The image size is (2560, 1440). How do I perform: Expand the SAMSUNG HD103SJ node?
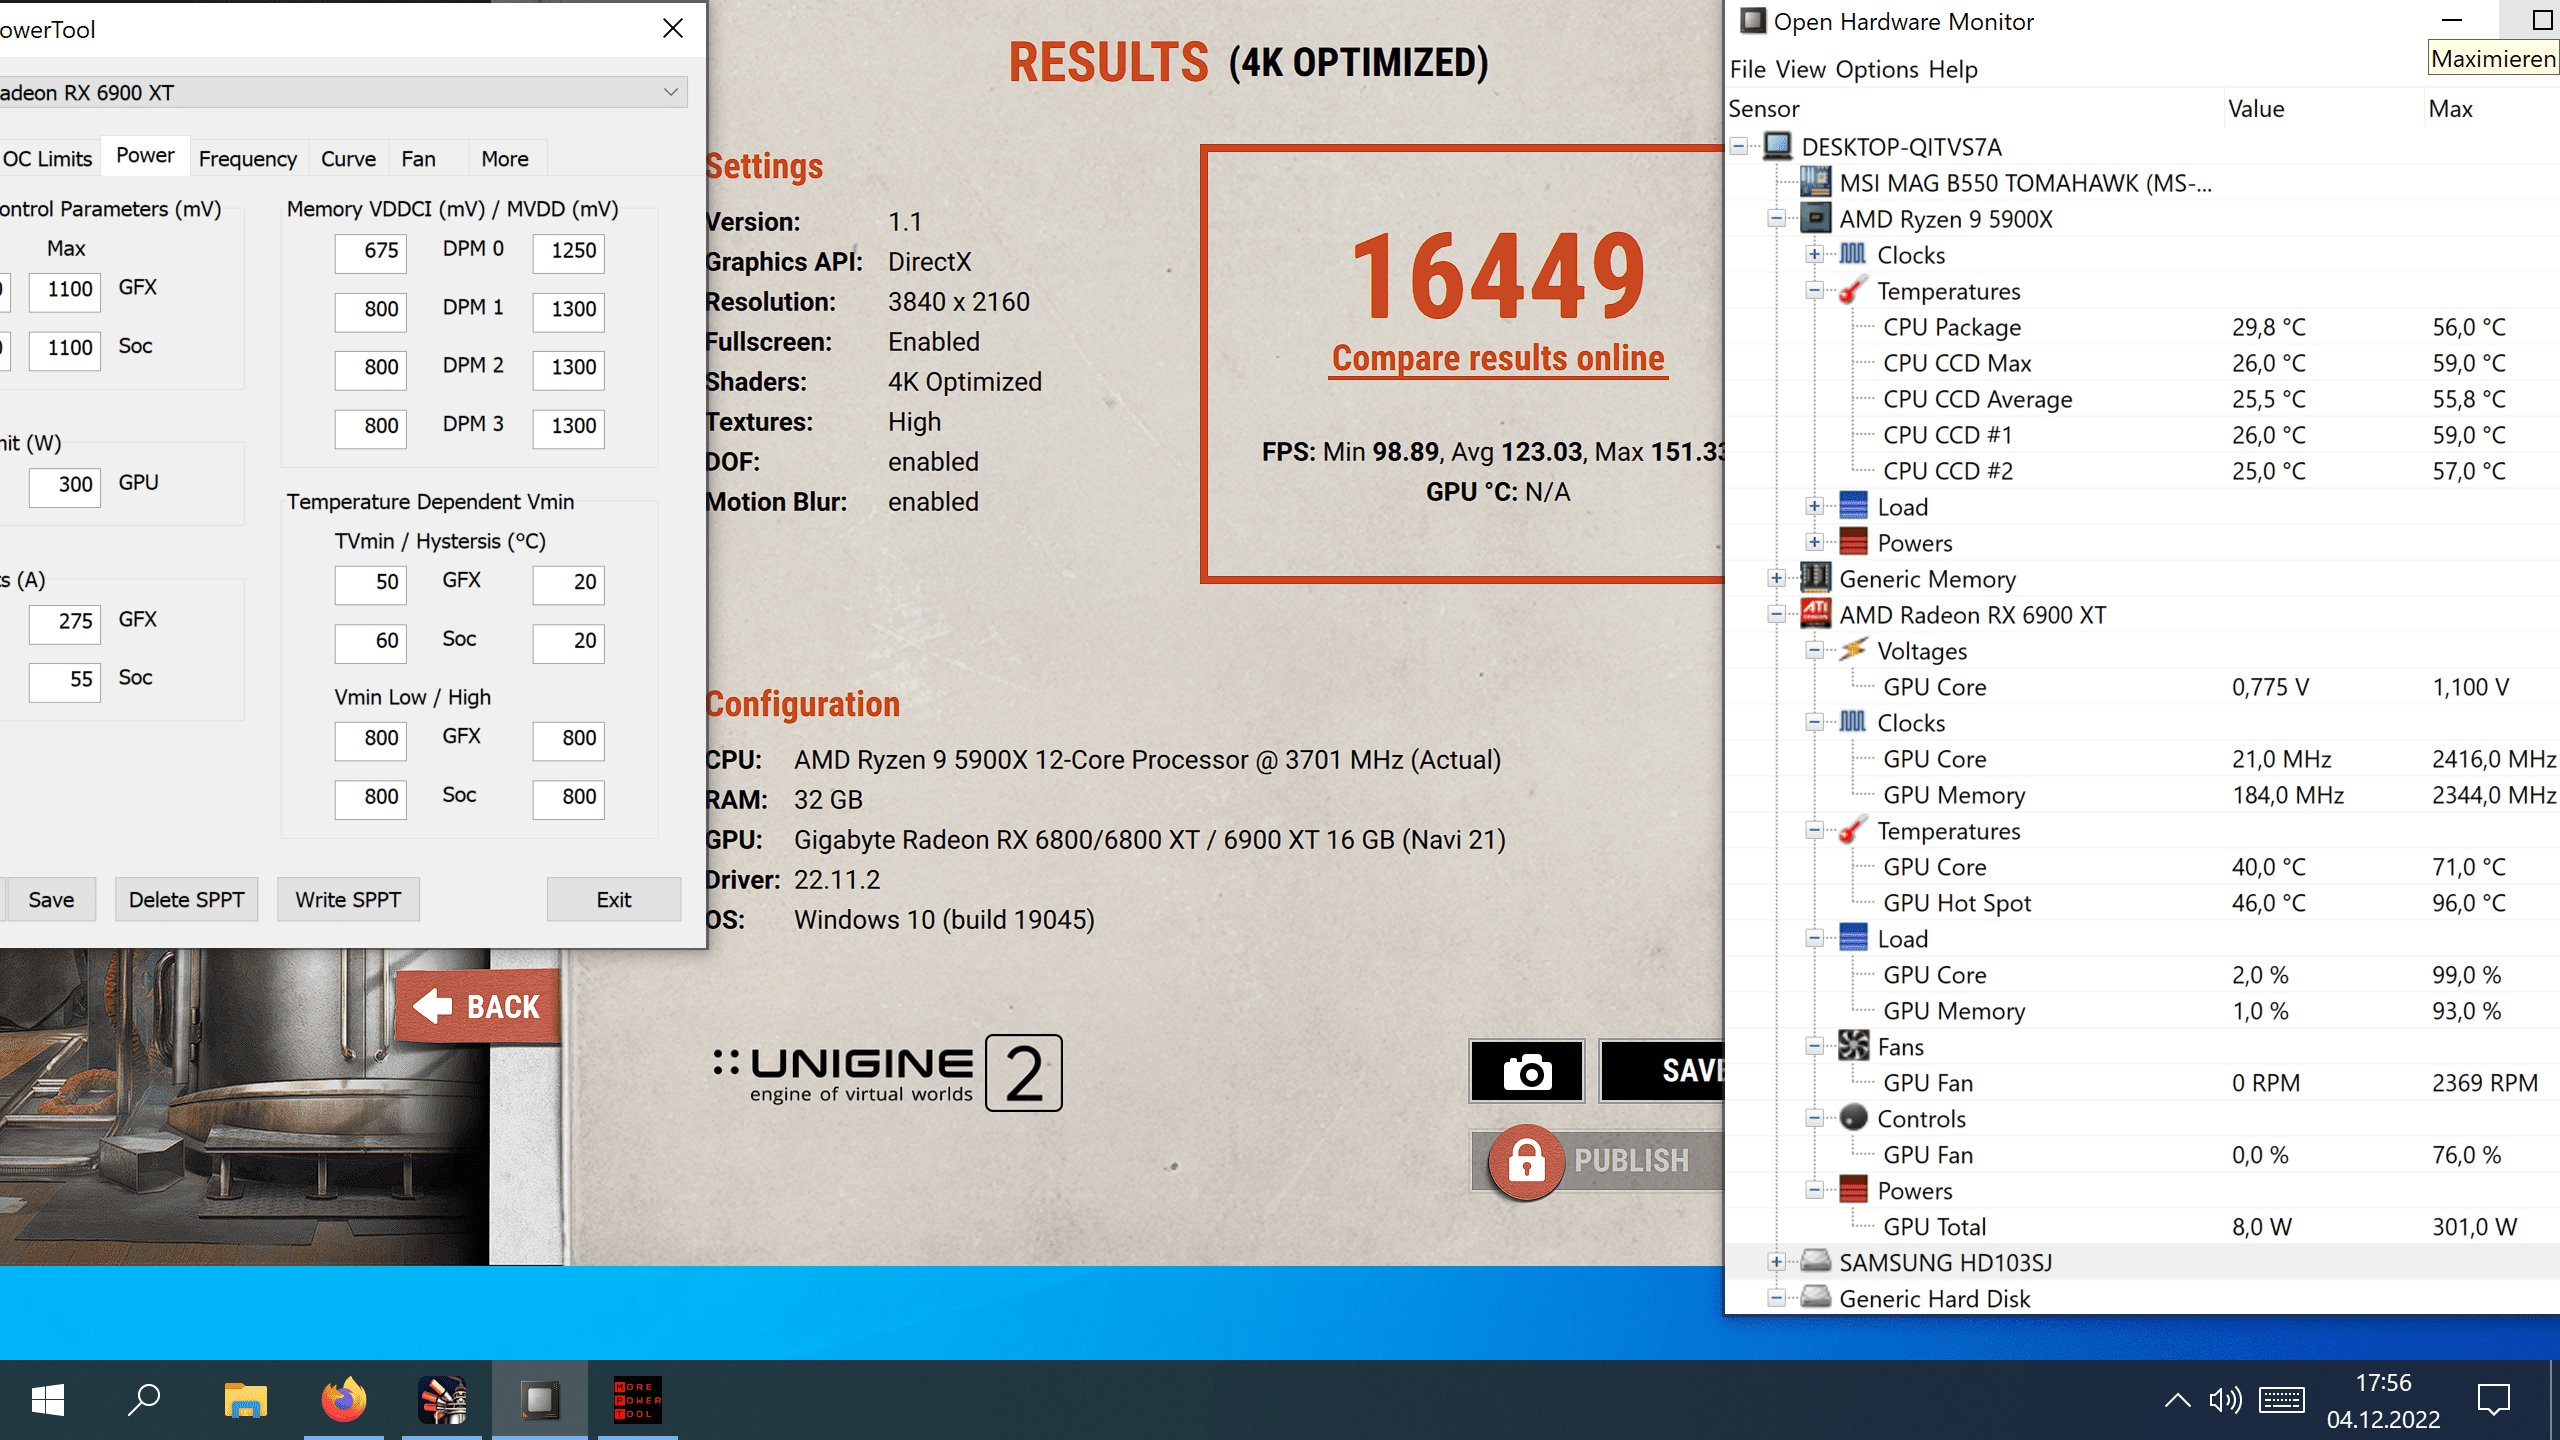pos(1777,1263)
